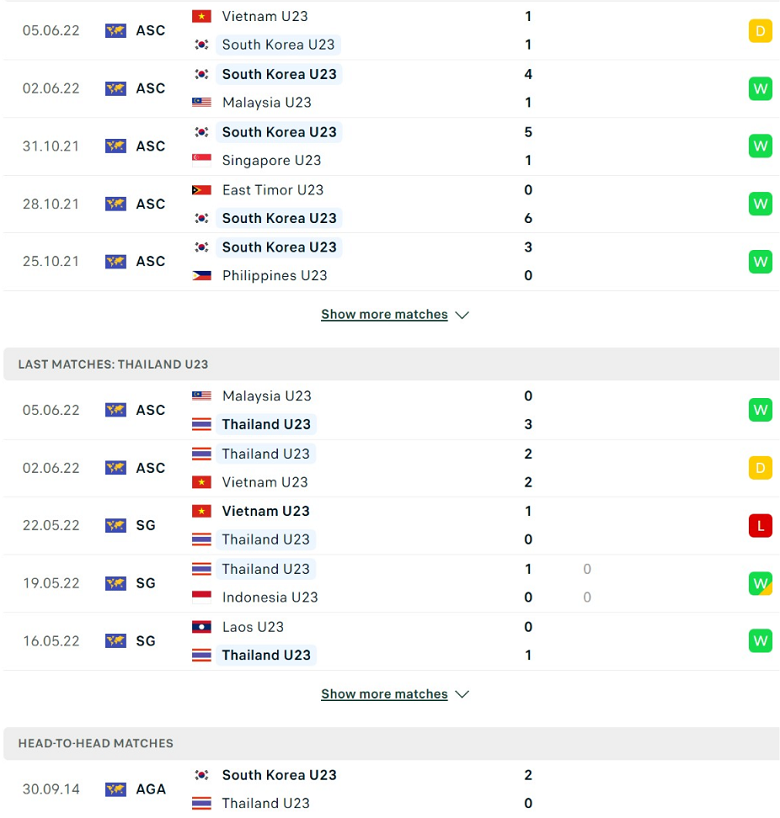
Task: Click the yellow D result badge for 05.06.22 South Korea match
Action: coord(760,31)
